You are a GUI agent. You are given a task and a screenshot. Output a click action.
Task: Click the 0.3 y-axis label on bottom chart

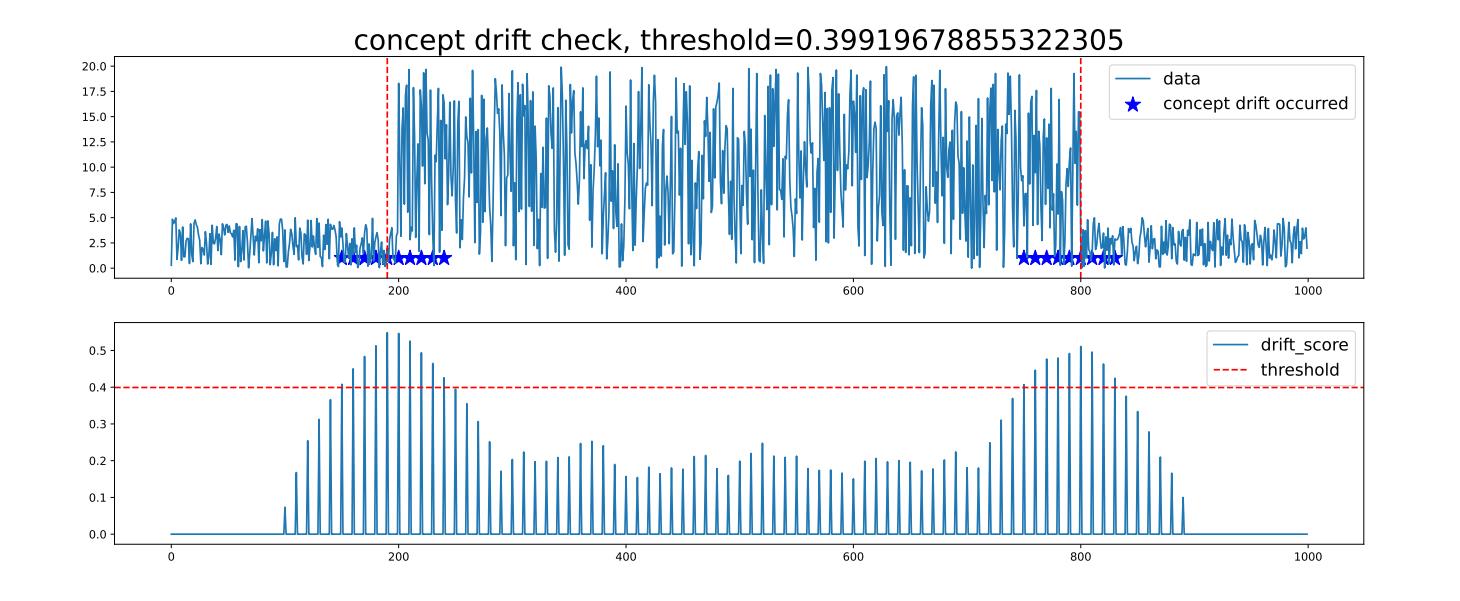(x=98, y=424)
